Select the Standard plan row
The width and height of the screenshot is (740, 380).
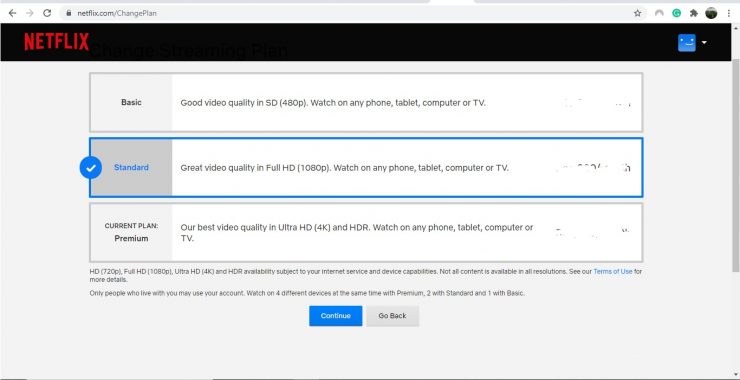(366, 168)
